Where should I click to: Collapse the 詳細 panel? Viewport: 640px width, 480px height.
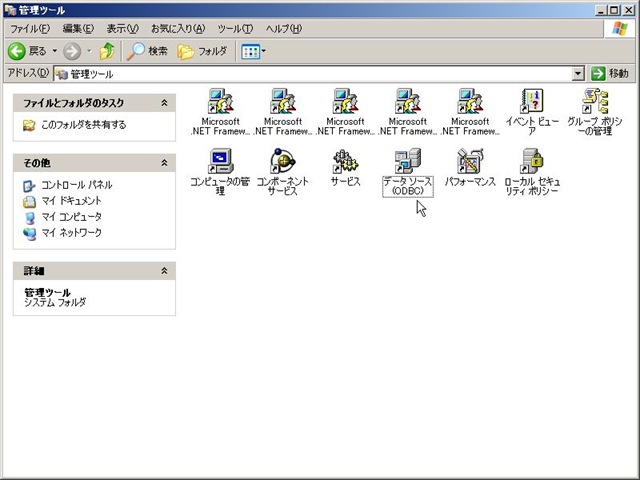164,271
